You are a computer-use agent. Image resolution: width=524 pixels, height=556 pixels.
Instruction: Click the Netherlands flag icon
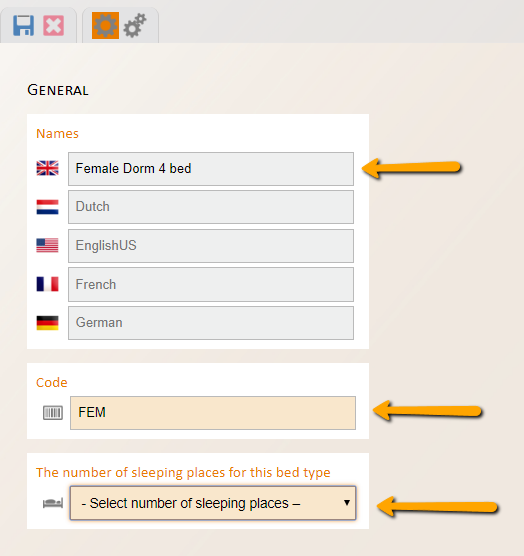pyautogui.click(x=48, y=207)
